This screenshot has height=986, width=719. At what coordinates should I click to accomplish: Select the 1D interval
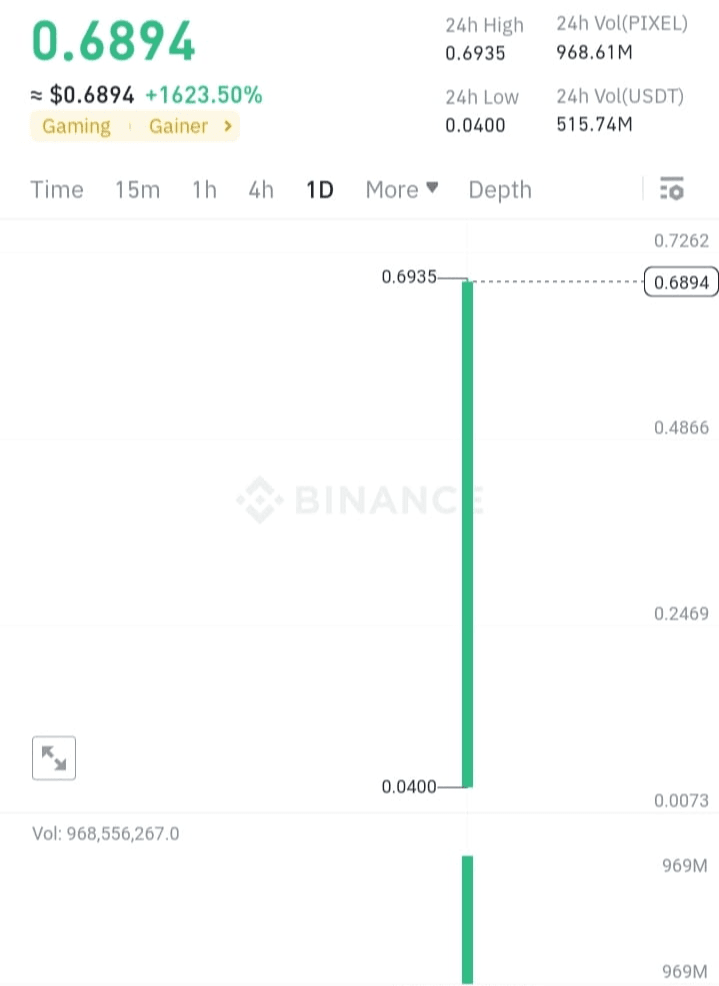click(x=320, y=189)
